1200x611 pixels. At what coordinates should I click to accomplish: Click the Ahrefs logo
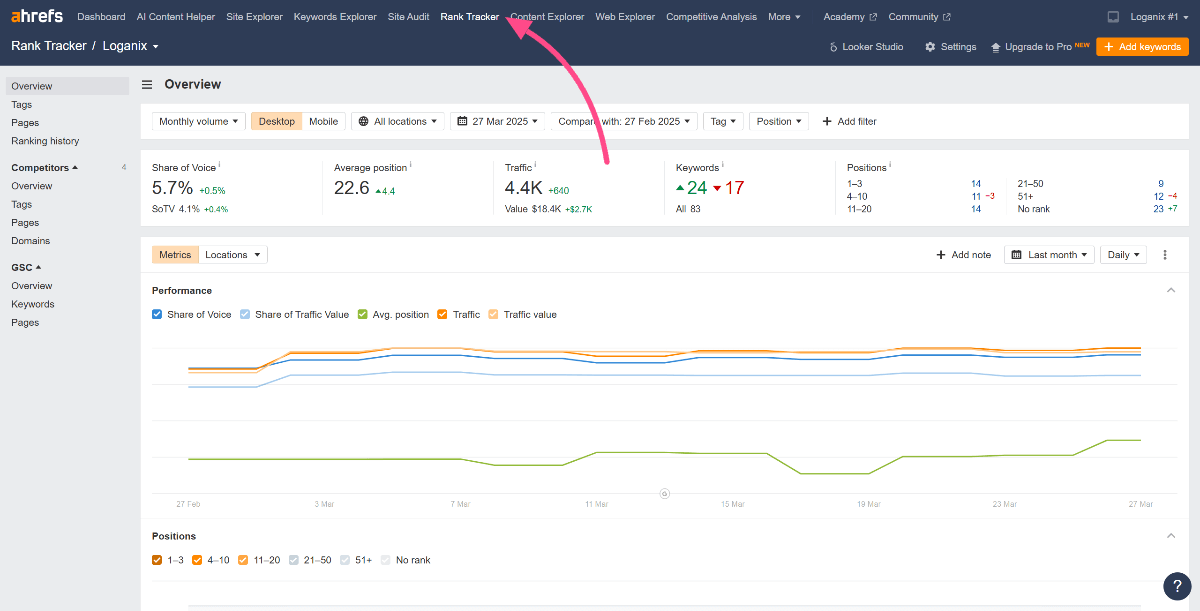(38, 17)
